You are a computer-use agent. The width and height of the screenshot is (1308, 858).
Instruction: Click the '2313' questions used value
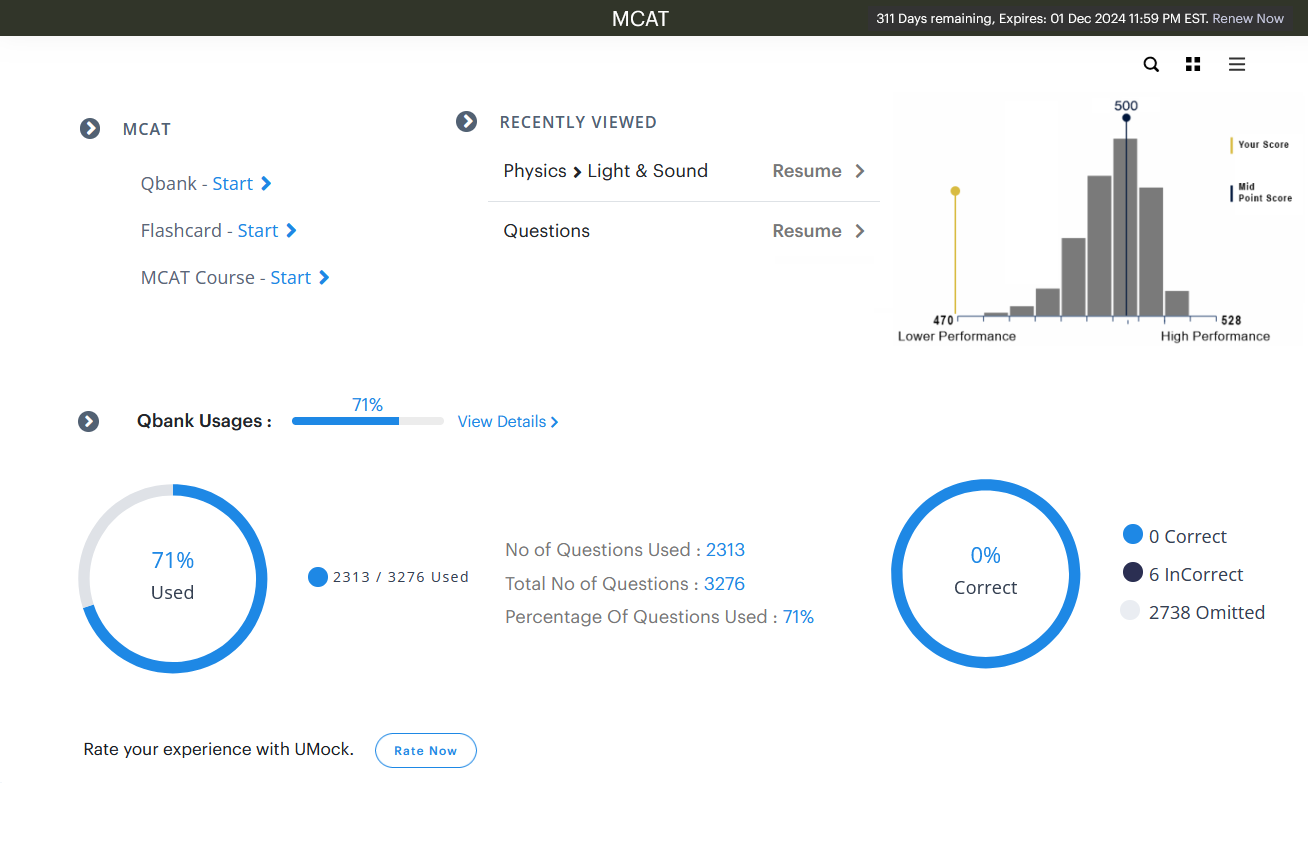[x=725, y=550]
